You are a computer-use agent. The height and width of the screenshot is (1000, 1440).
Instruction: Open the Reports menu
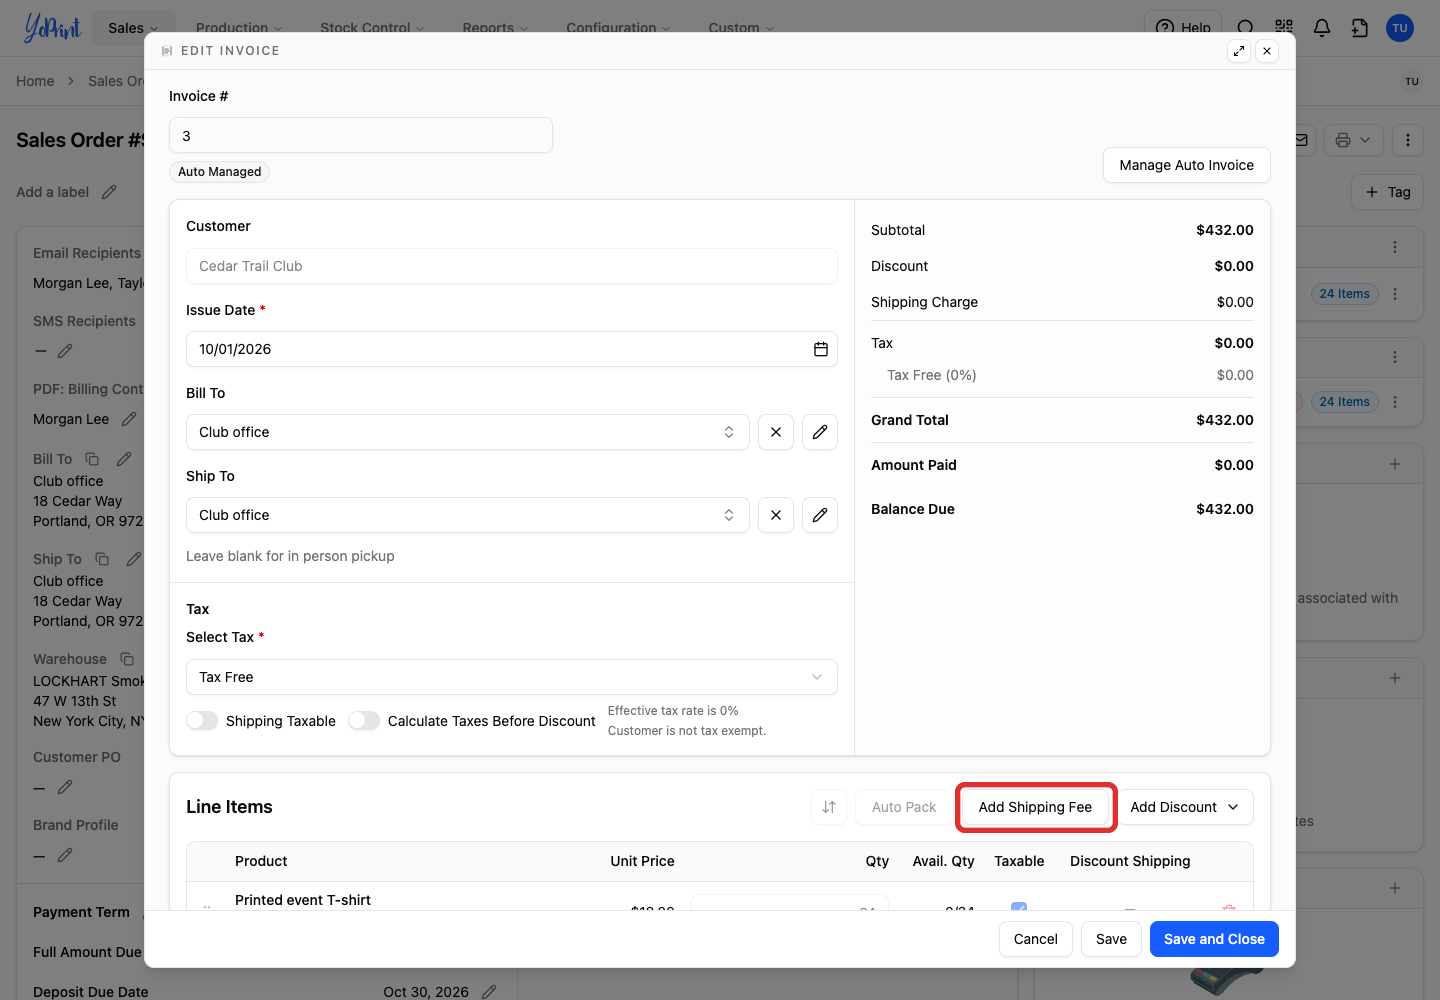coord(495,28)
